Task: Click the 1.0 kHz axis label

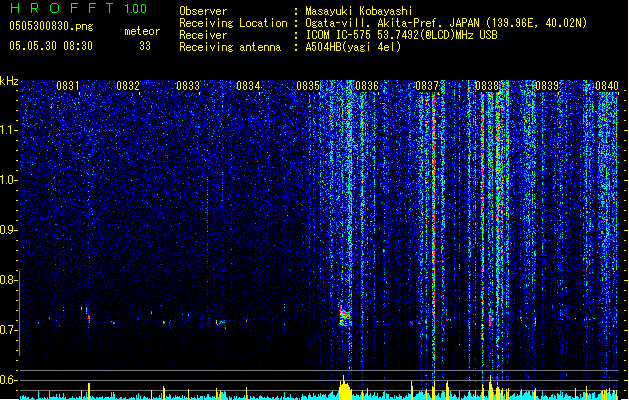Action: tap(9, 180)
